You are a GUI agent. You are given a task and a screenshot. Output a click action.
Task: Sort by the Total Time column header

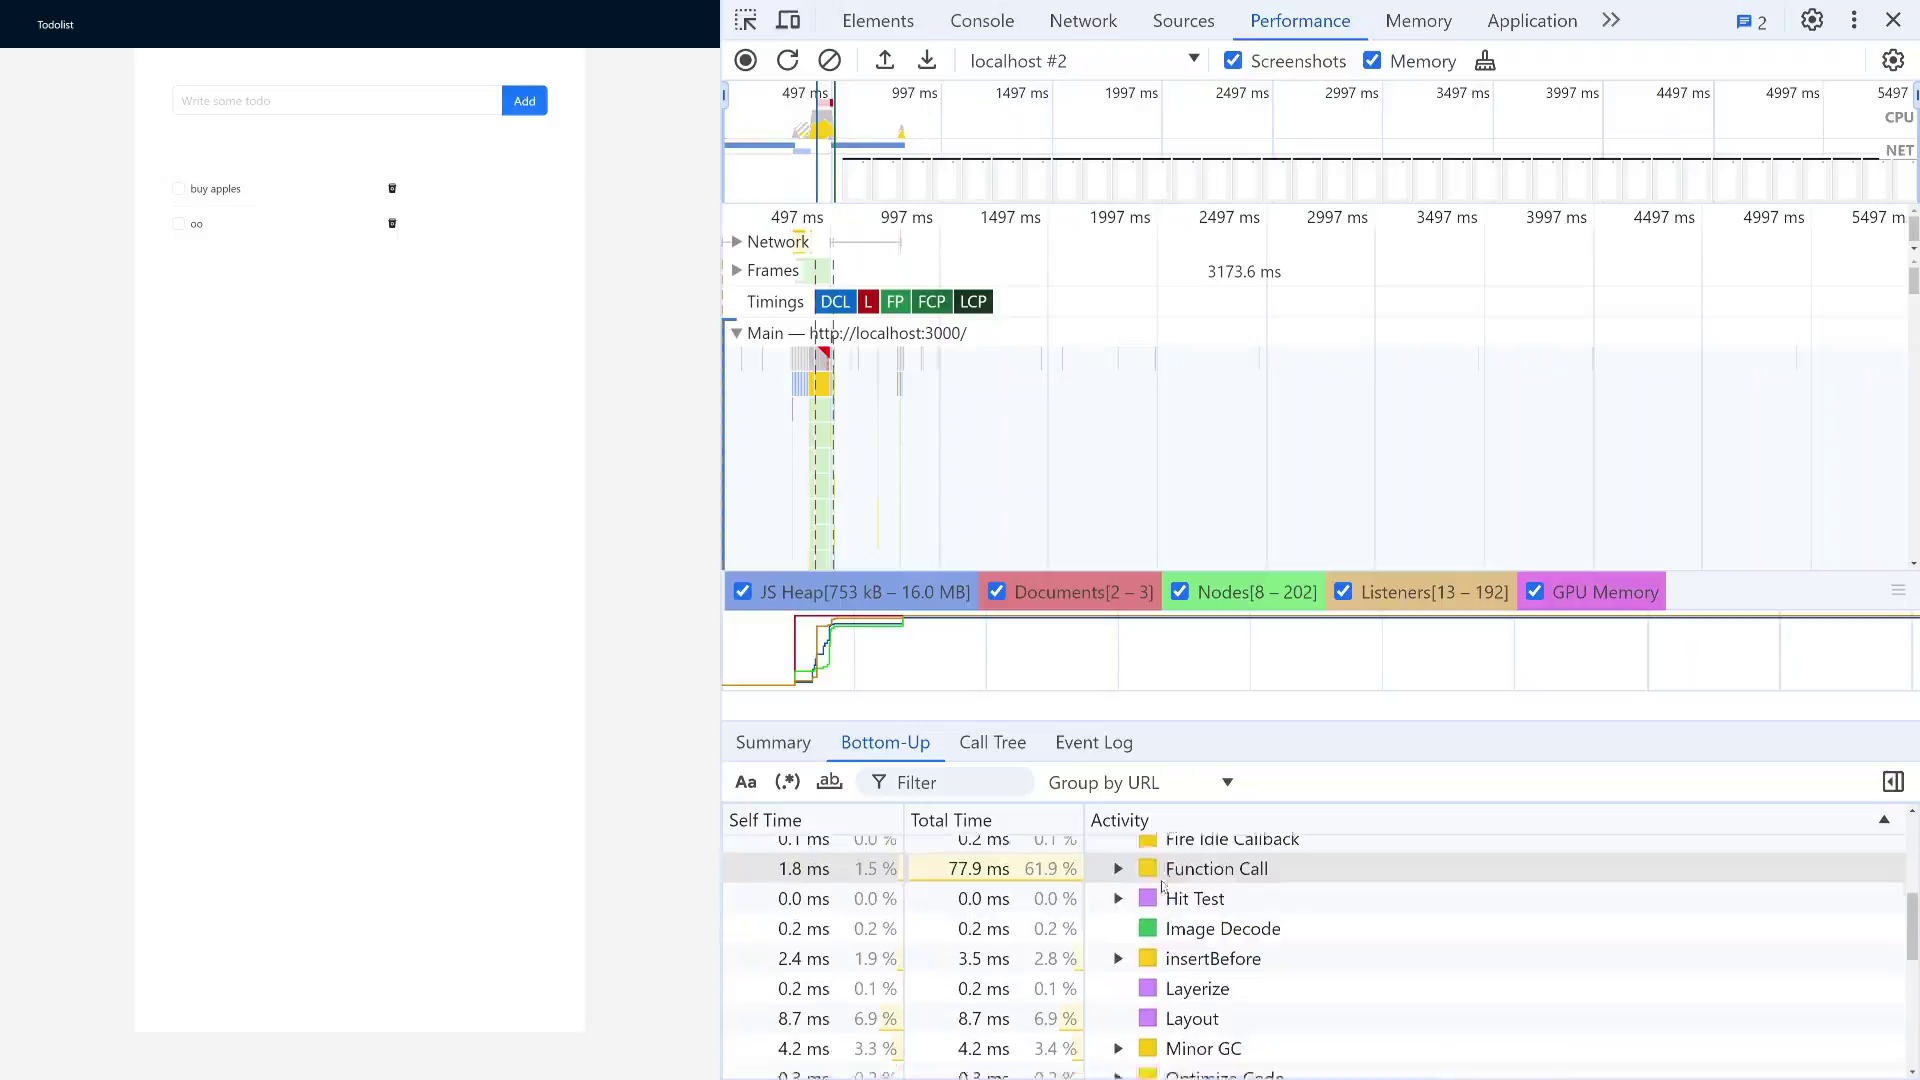point(993,820)
